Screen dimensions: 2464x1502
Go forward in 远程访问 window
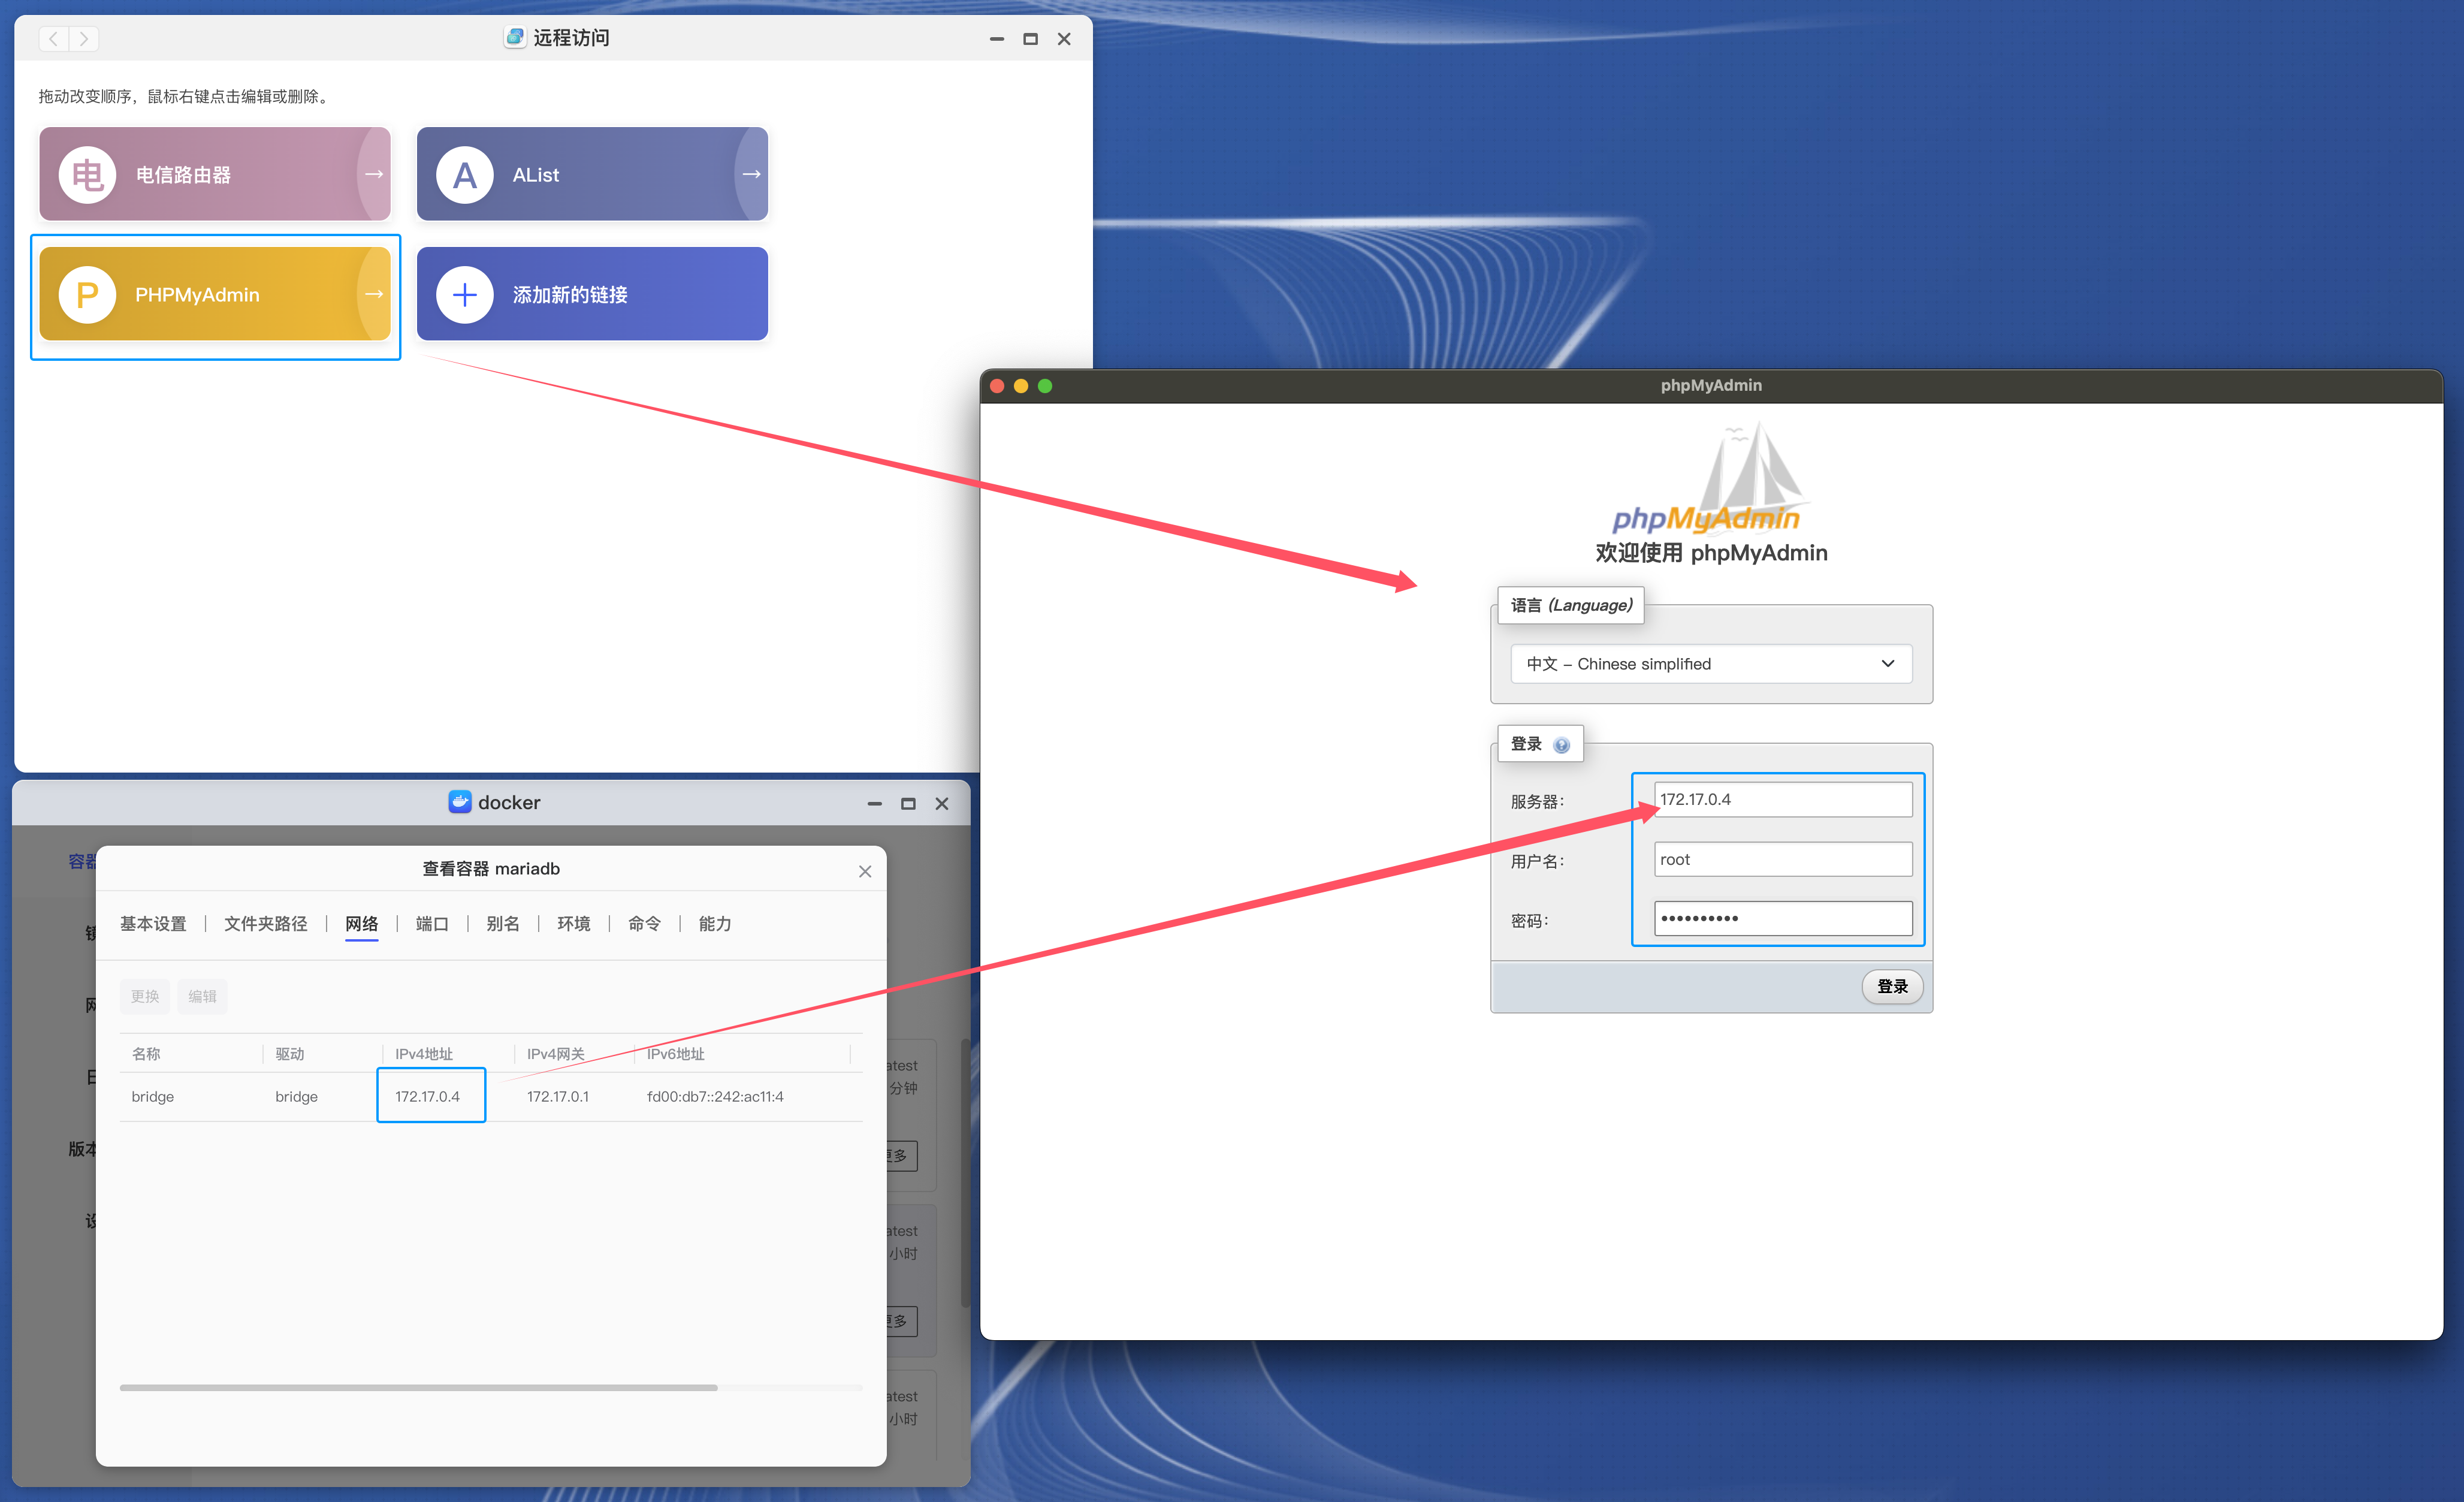(x=84, y=39)
